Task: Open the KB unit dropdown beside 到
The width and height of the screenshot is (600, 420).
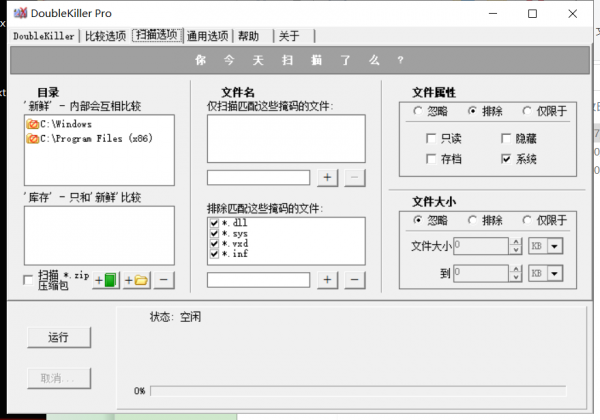Action: coord(555,273)
